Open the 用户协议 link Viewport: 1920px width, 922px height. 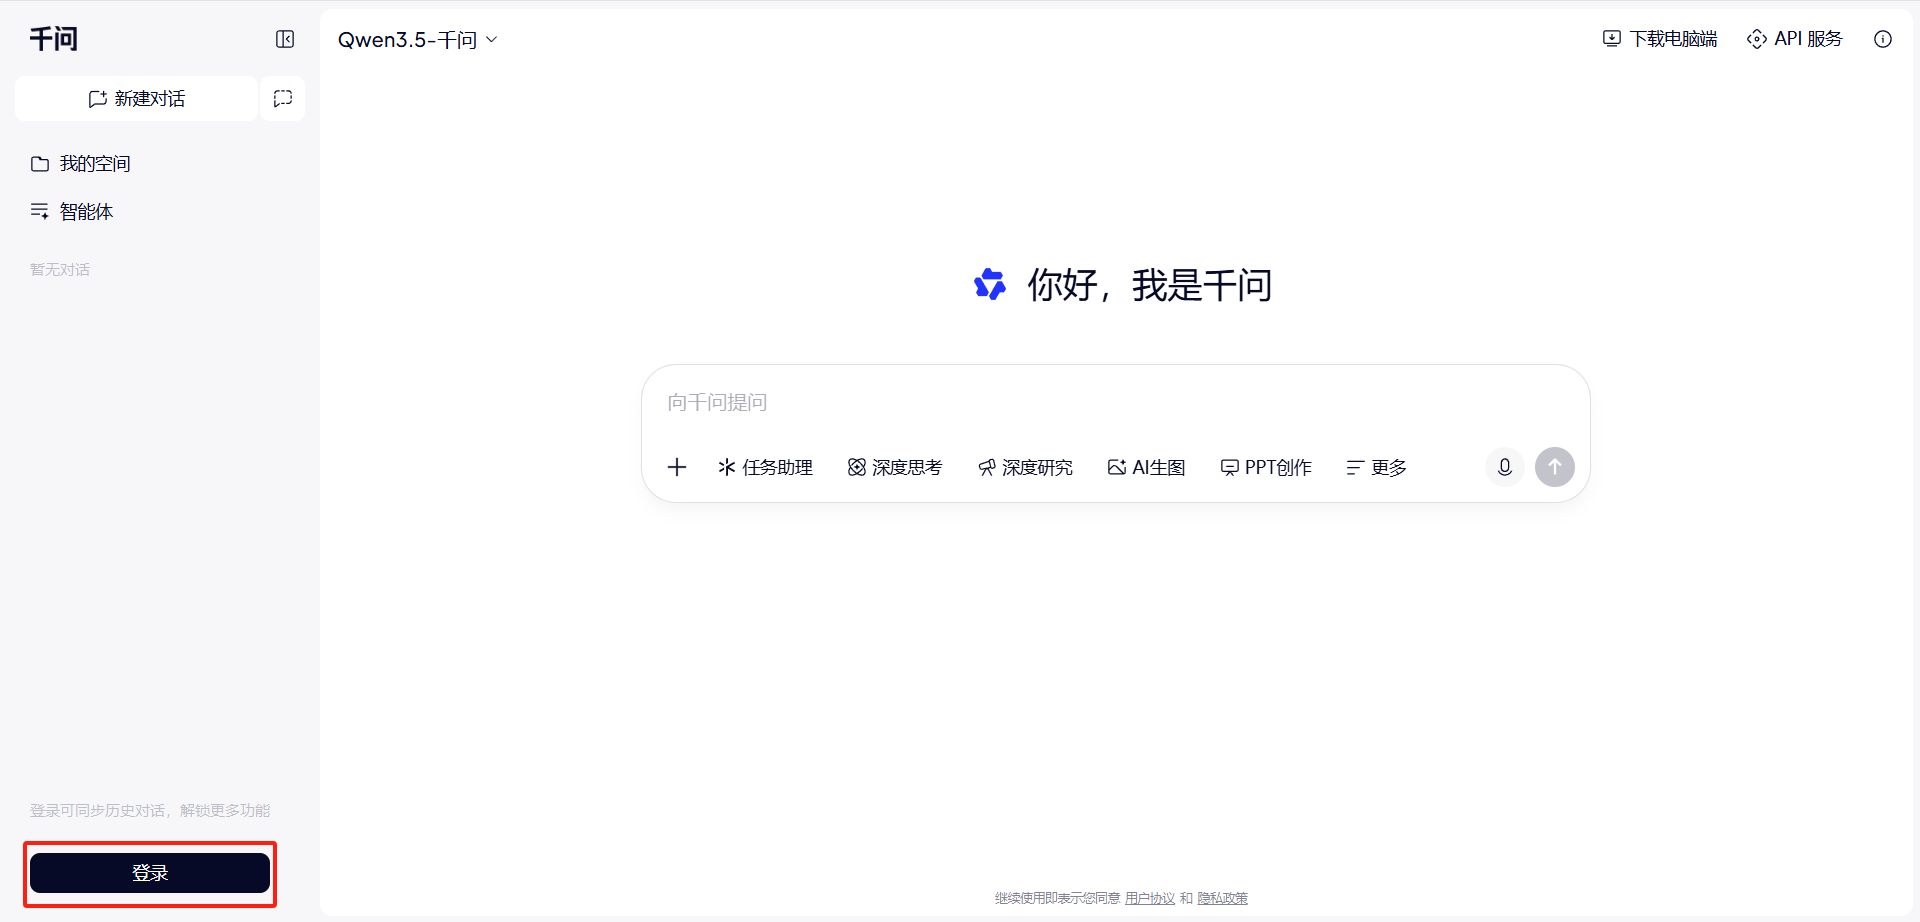point(1150,898)
